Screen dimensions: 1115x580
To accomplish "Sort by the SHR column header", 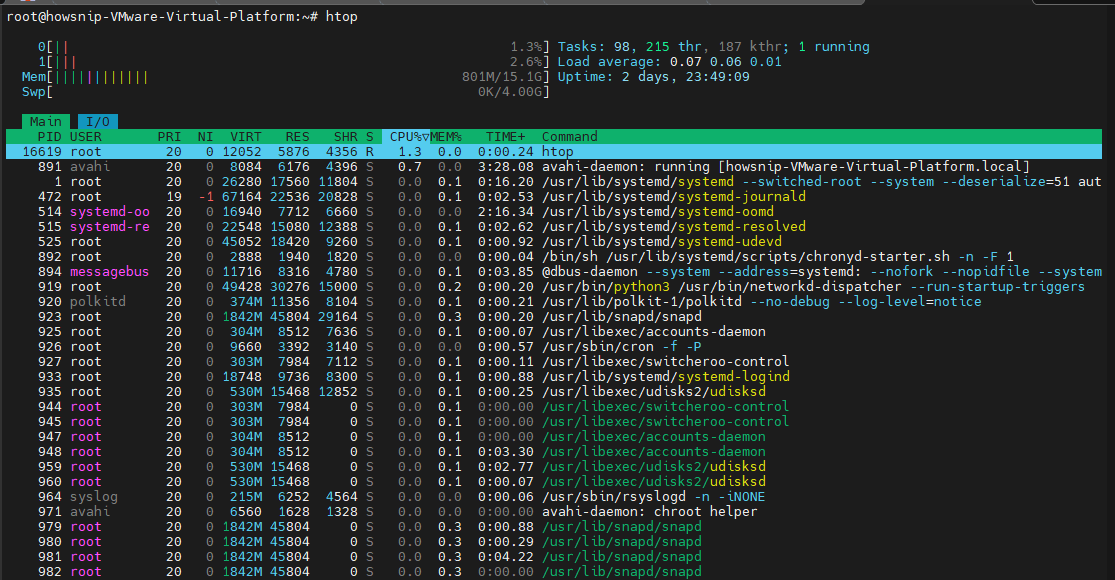I will 346,136.
